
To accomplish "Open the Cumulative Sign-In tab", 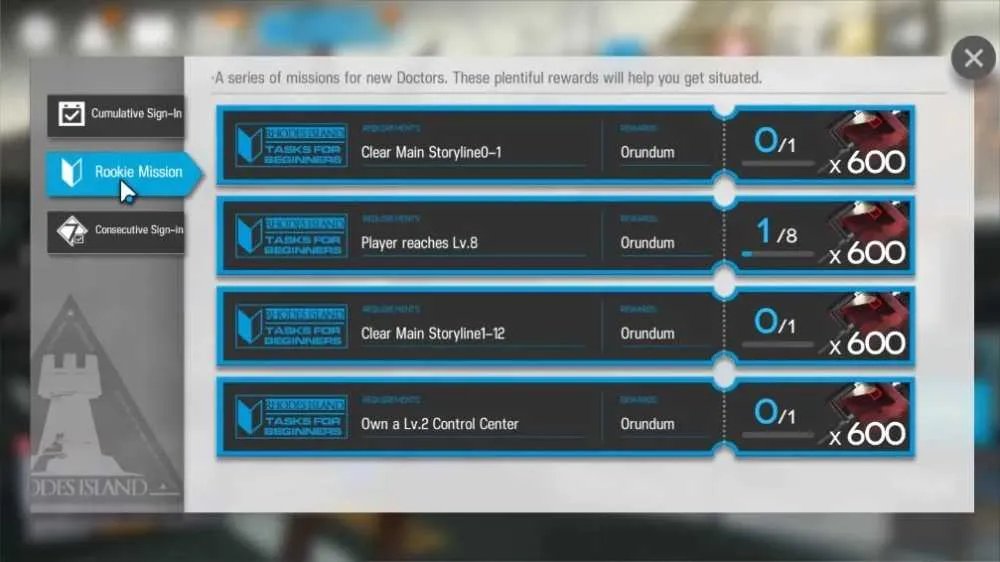I will 116,114.
